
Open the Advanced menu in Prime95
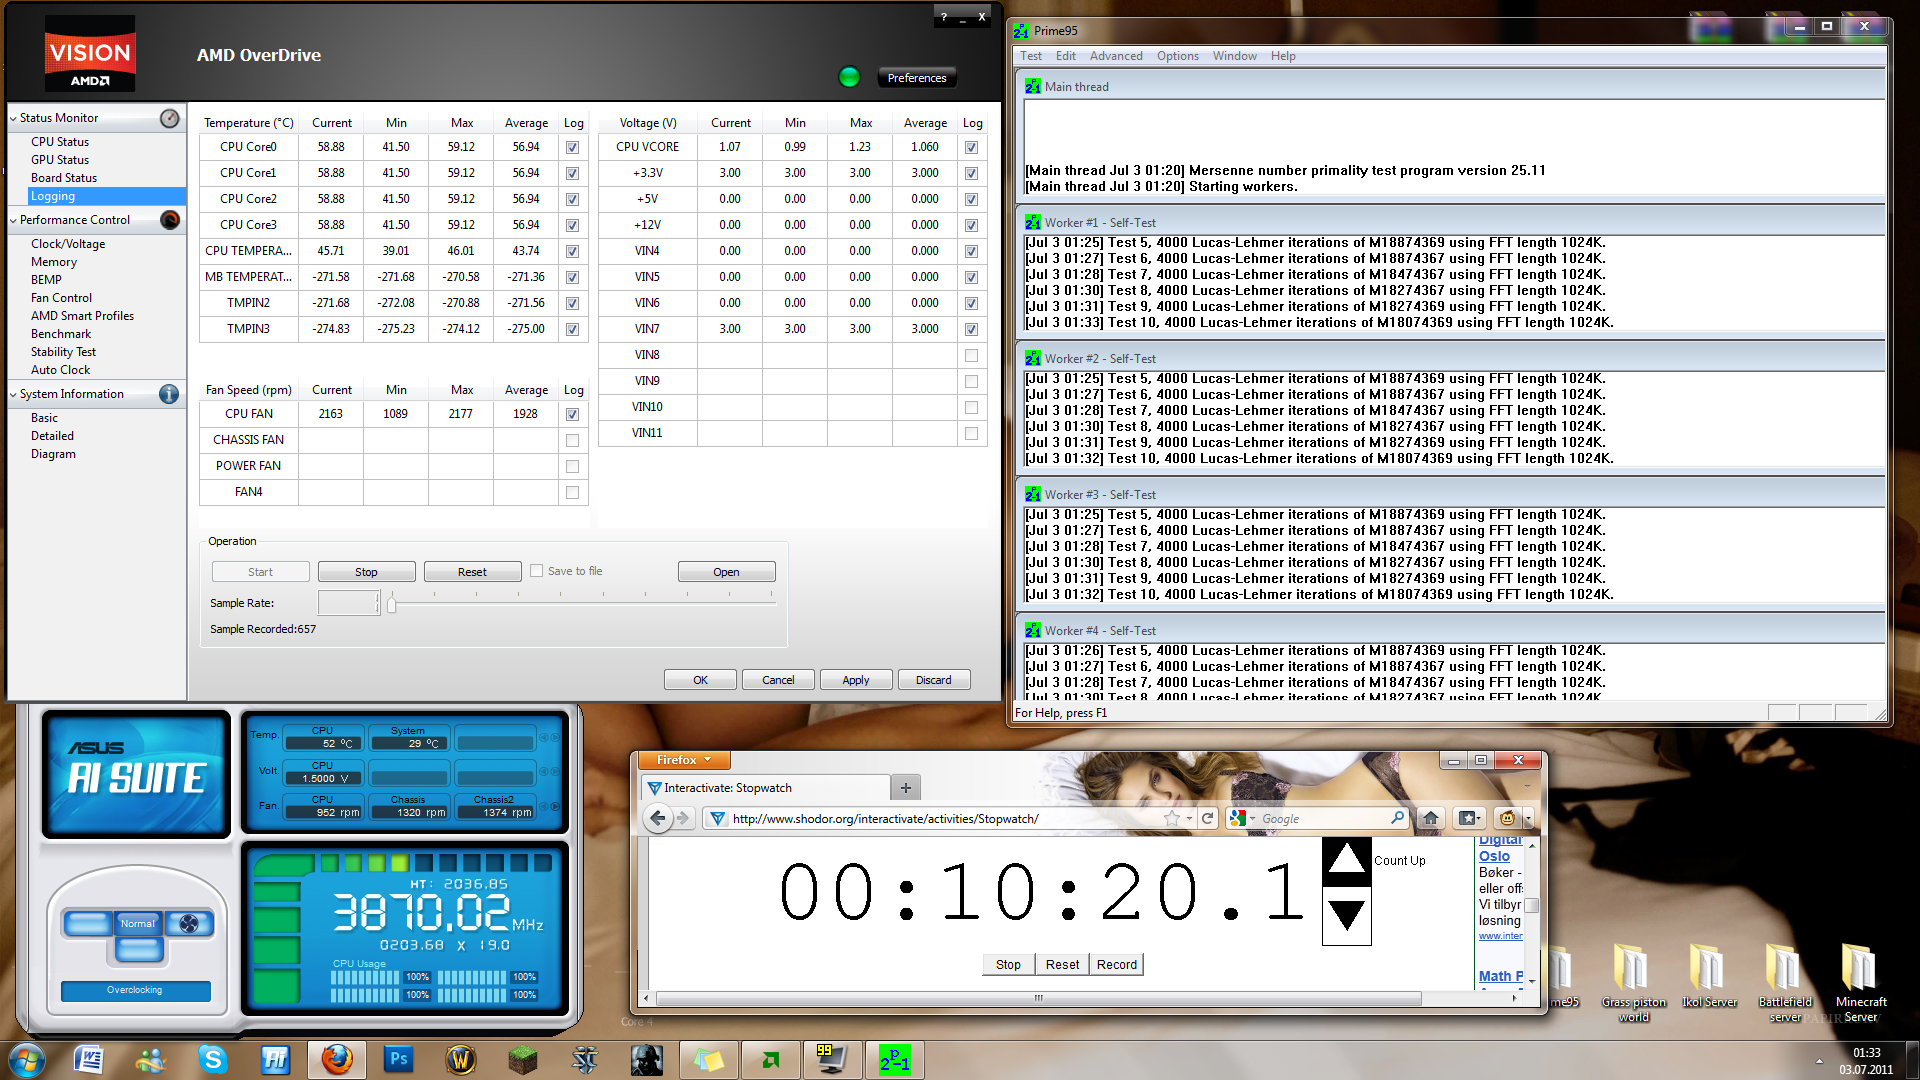(1116, 56)
